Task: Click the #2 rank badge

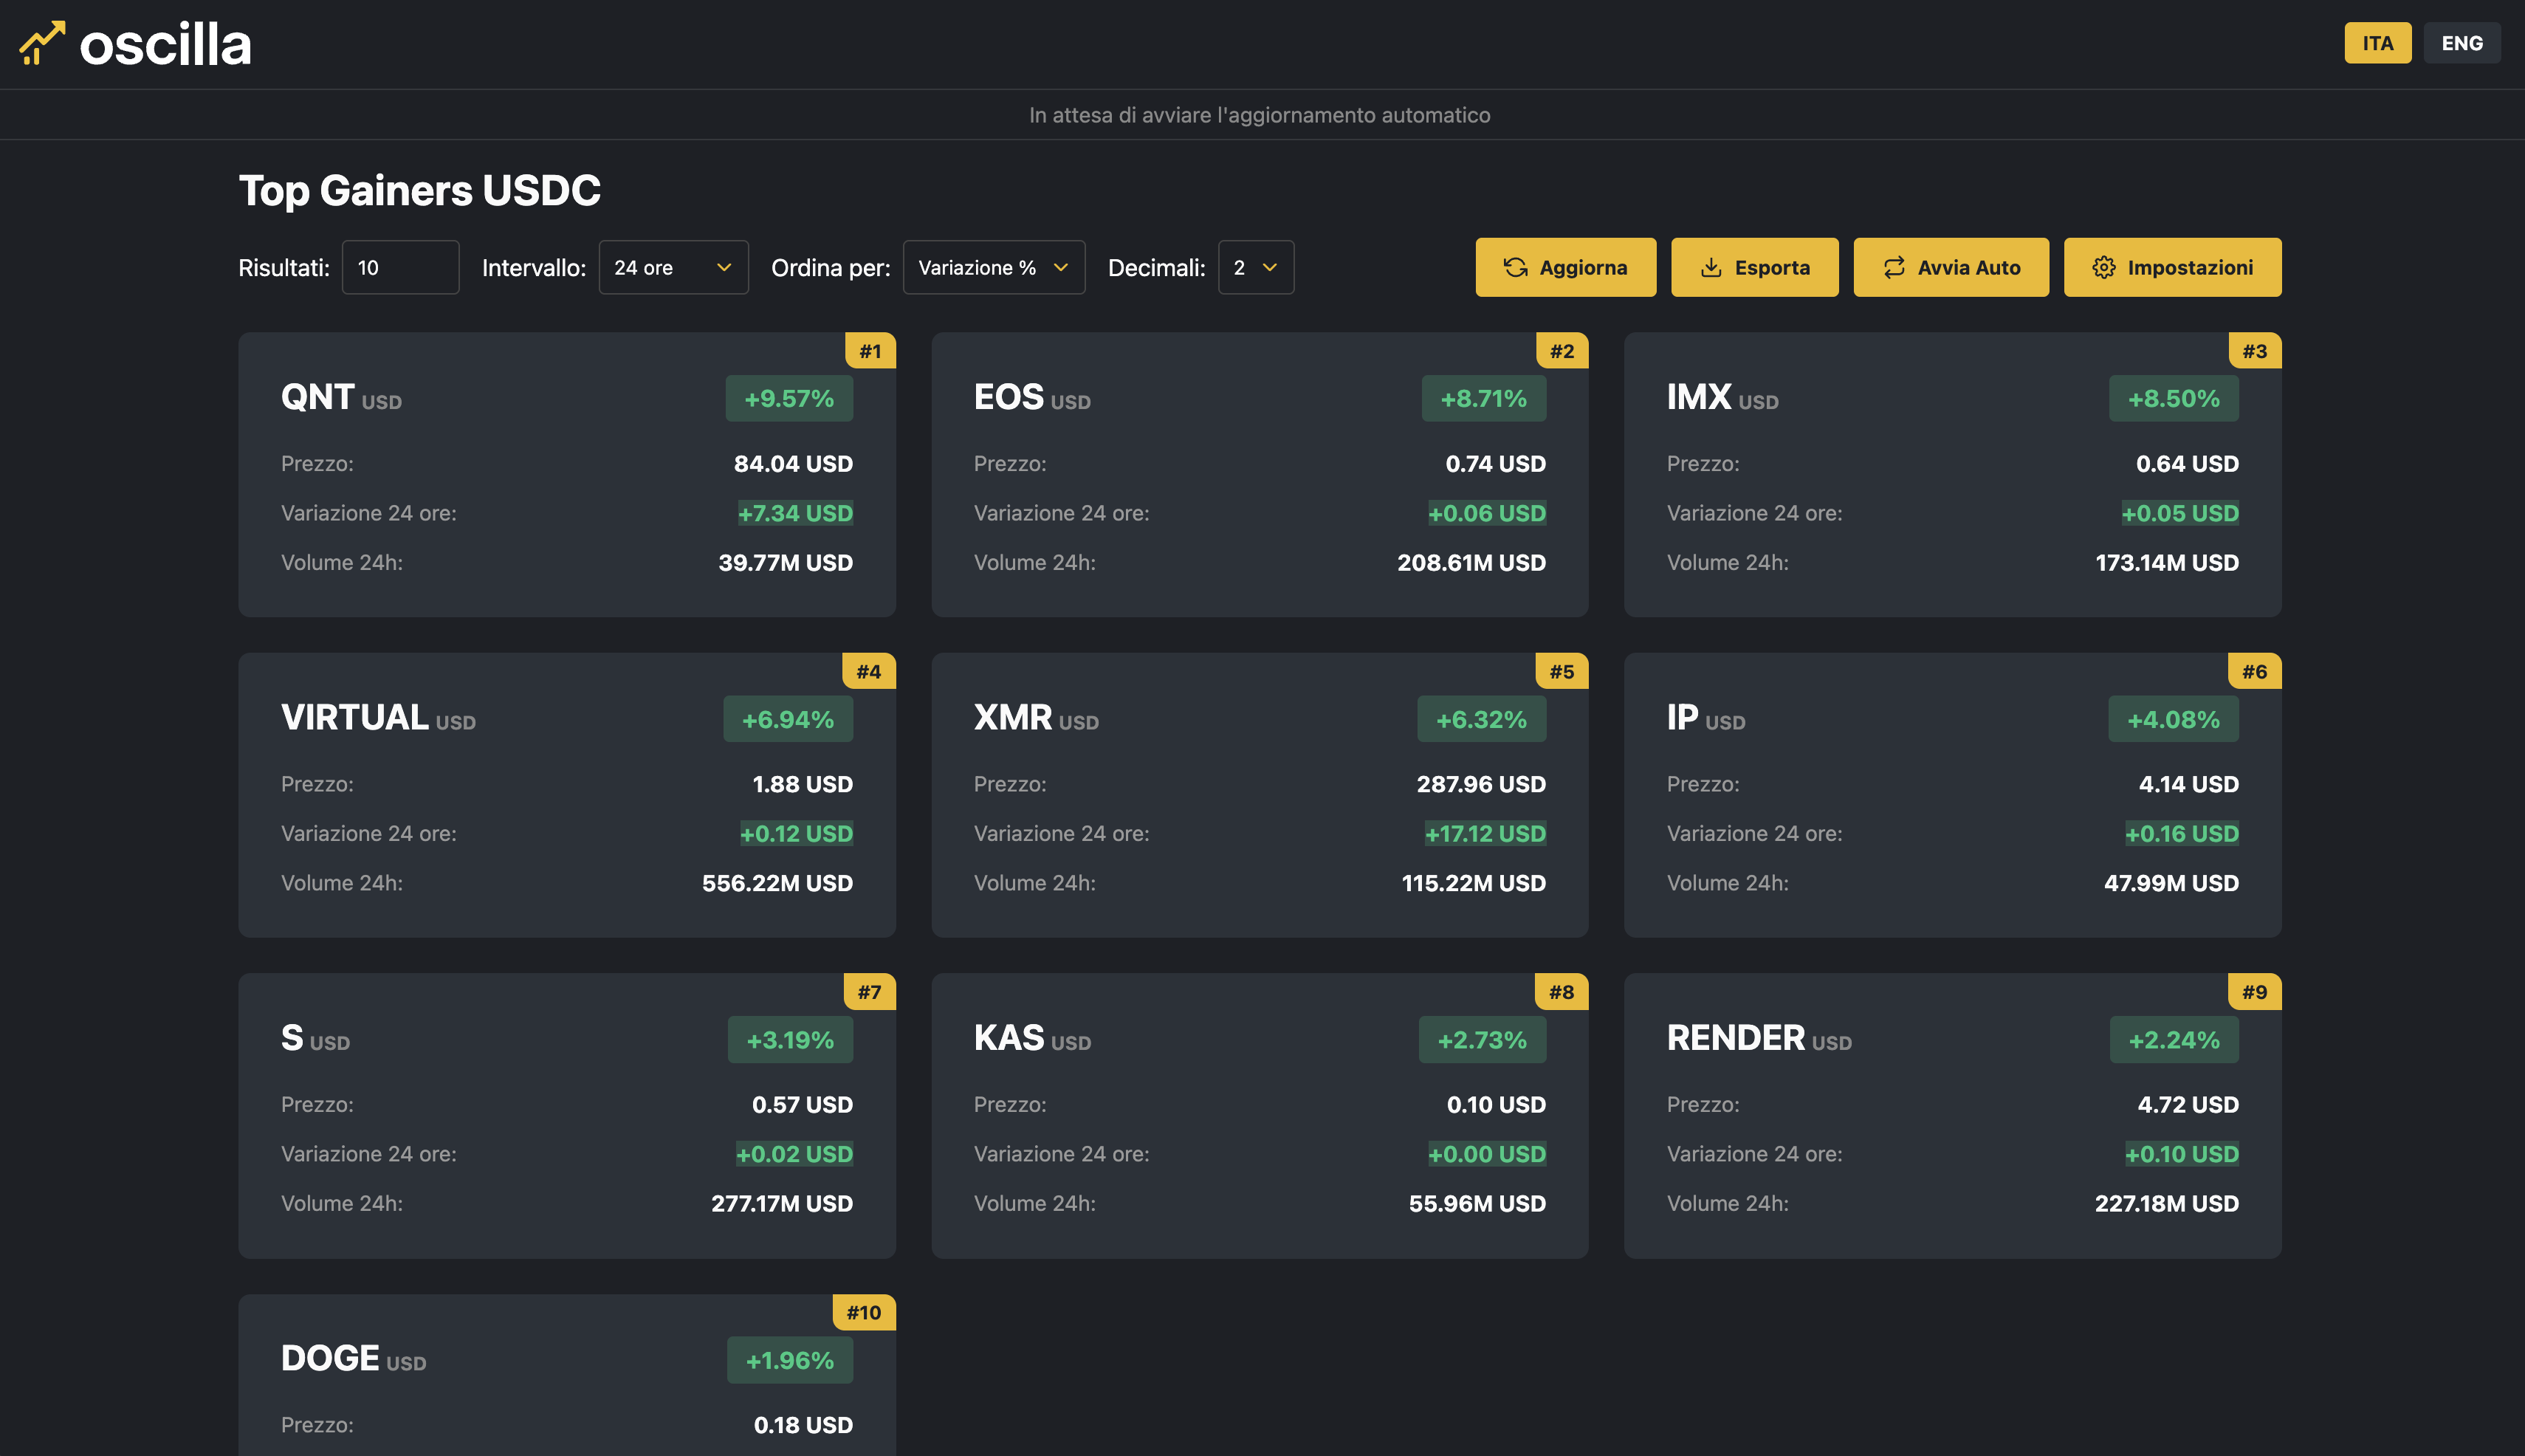Action: (1561, 350)
